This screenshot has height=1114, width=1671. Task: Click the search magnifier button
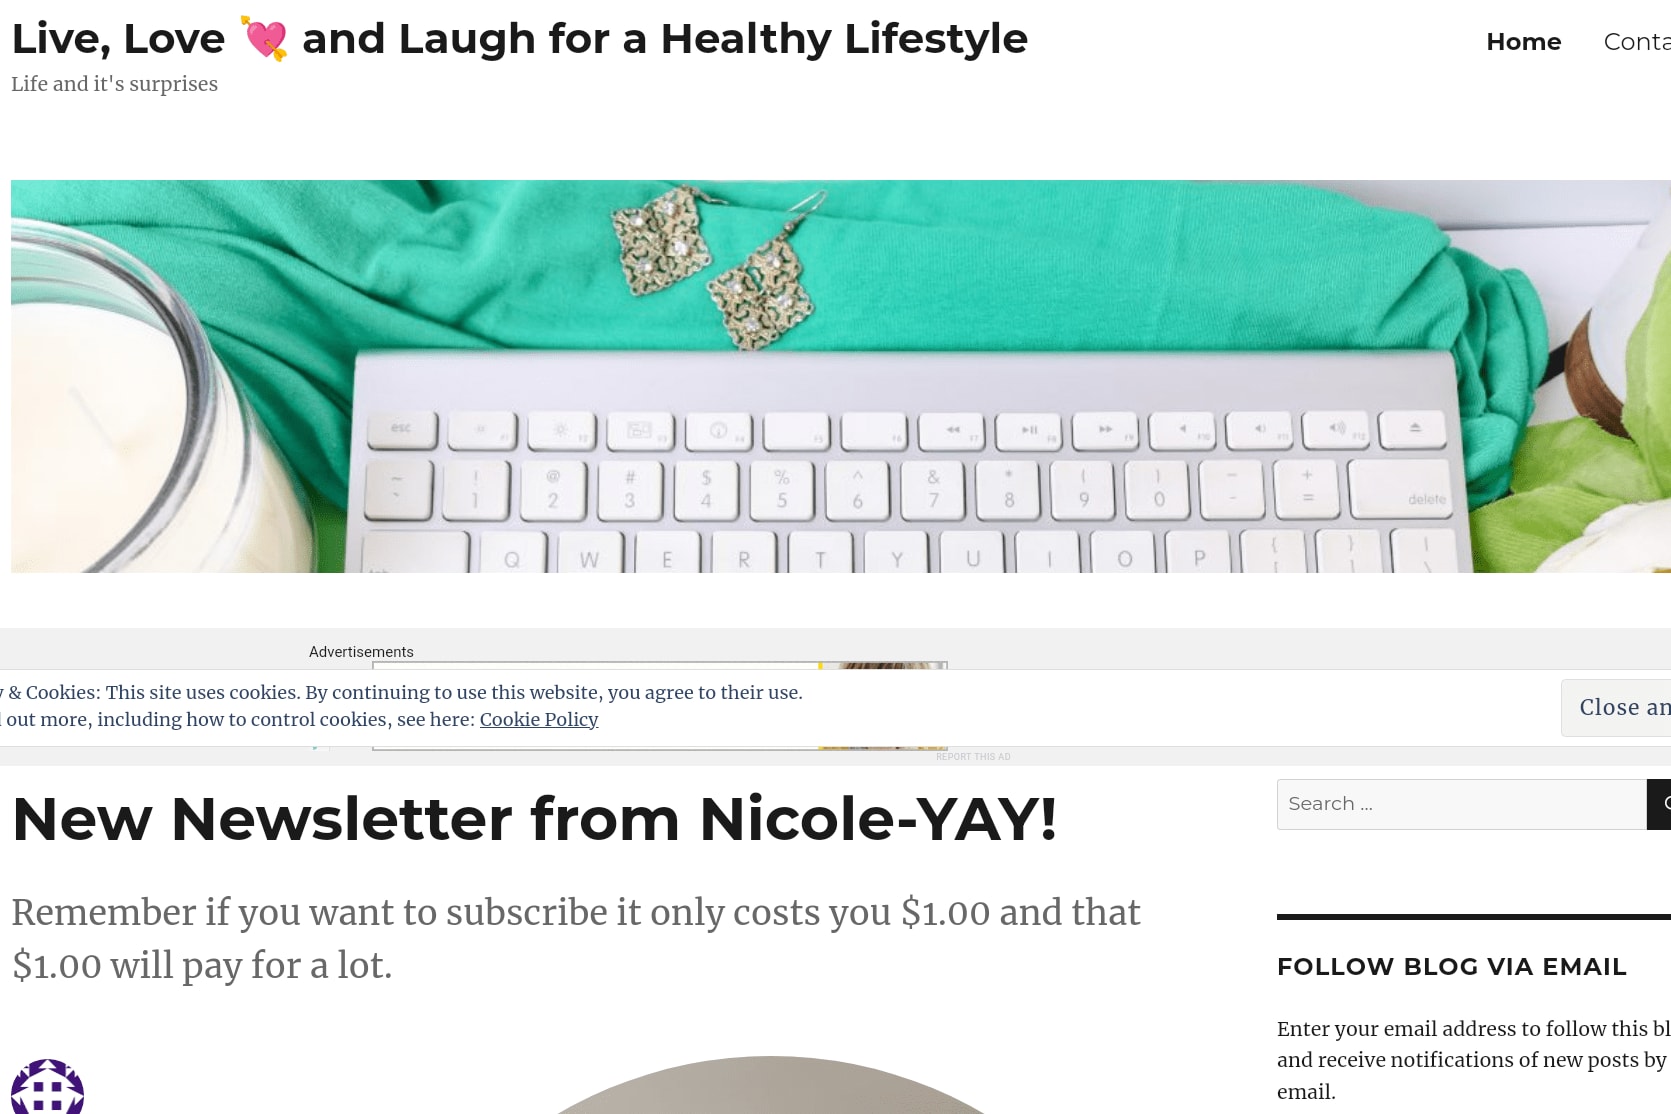tap(1659, 804)
